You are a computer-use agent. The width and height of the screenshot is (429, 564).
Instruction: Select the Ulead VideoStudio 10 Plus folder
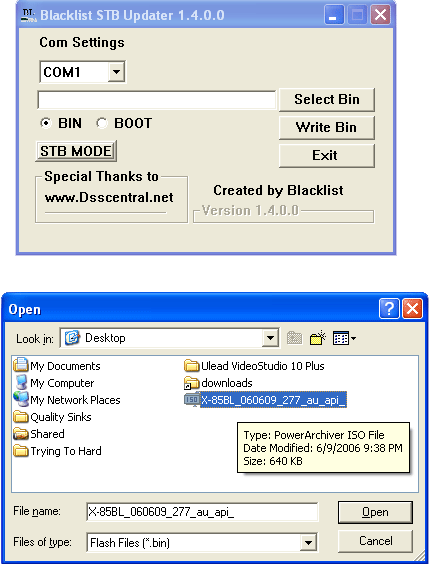click(254, 366)
